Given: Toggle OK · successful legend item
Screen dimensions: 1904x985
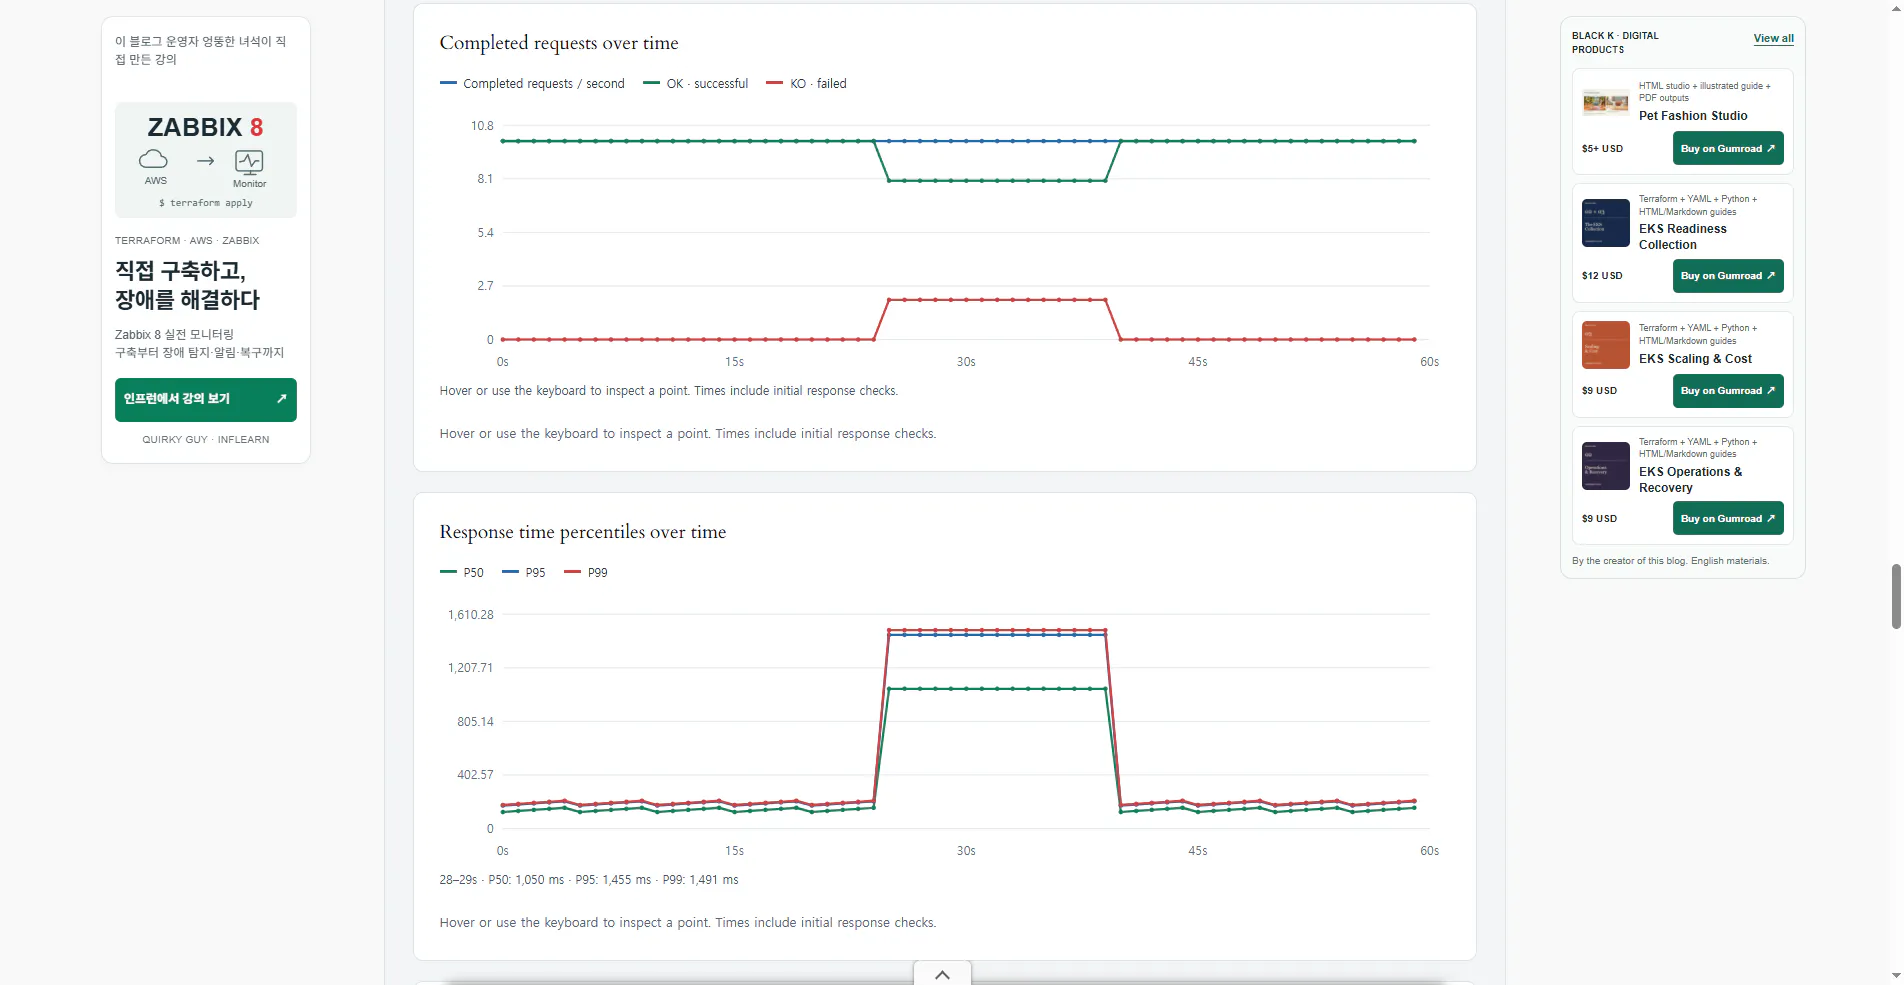Looking at the screenshot, I should tap(695, 84).
